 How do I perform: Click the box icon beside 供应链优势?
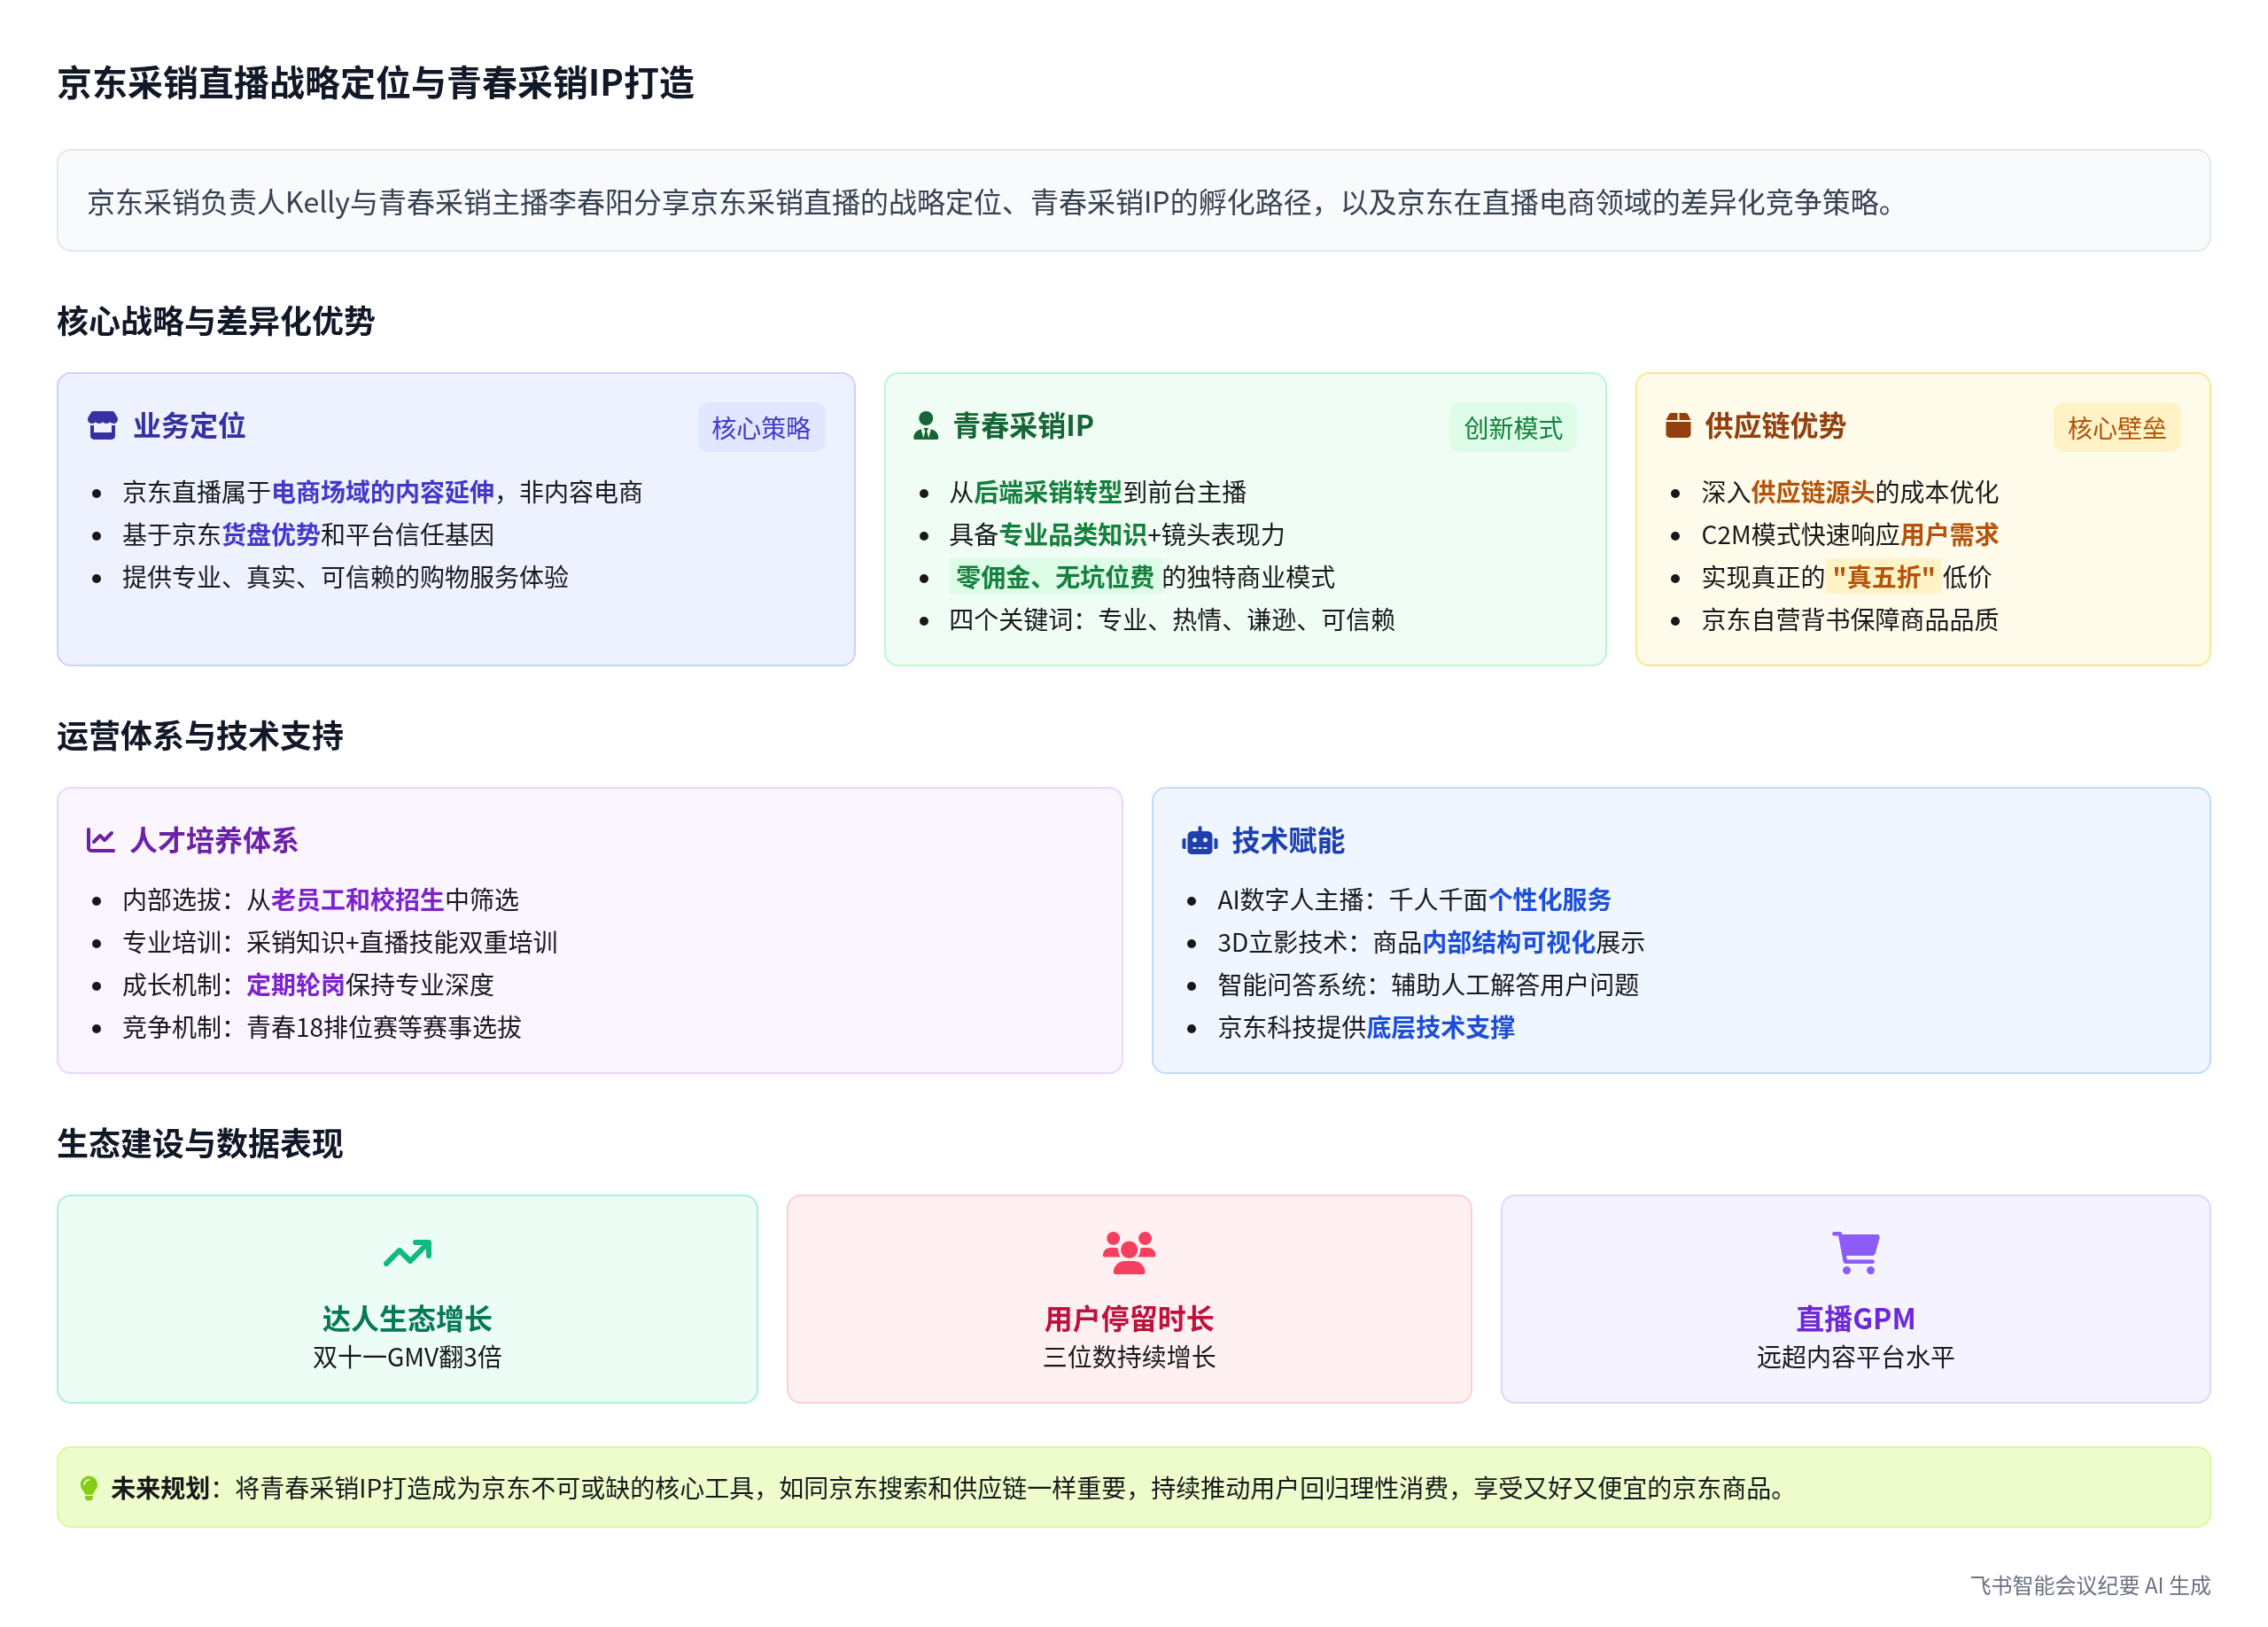coord(1677,426)
